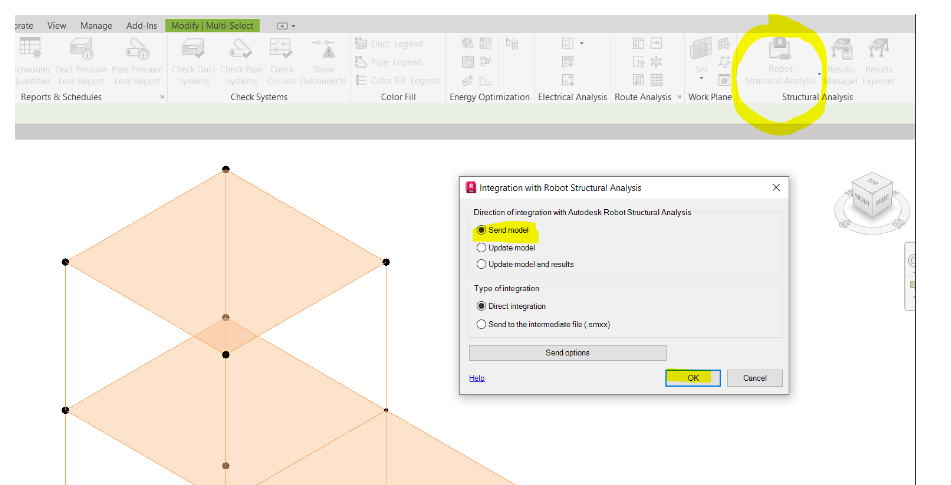Choose Send to the intermediate file (.smxx)
Screen dimensions: 951x485
coord(543,324)
